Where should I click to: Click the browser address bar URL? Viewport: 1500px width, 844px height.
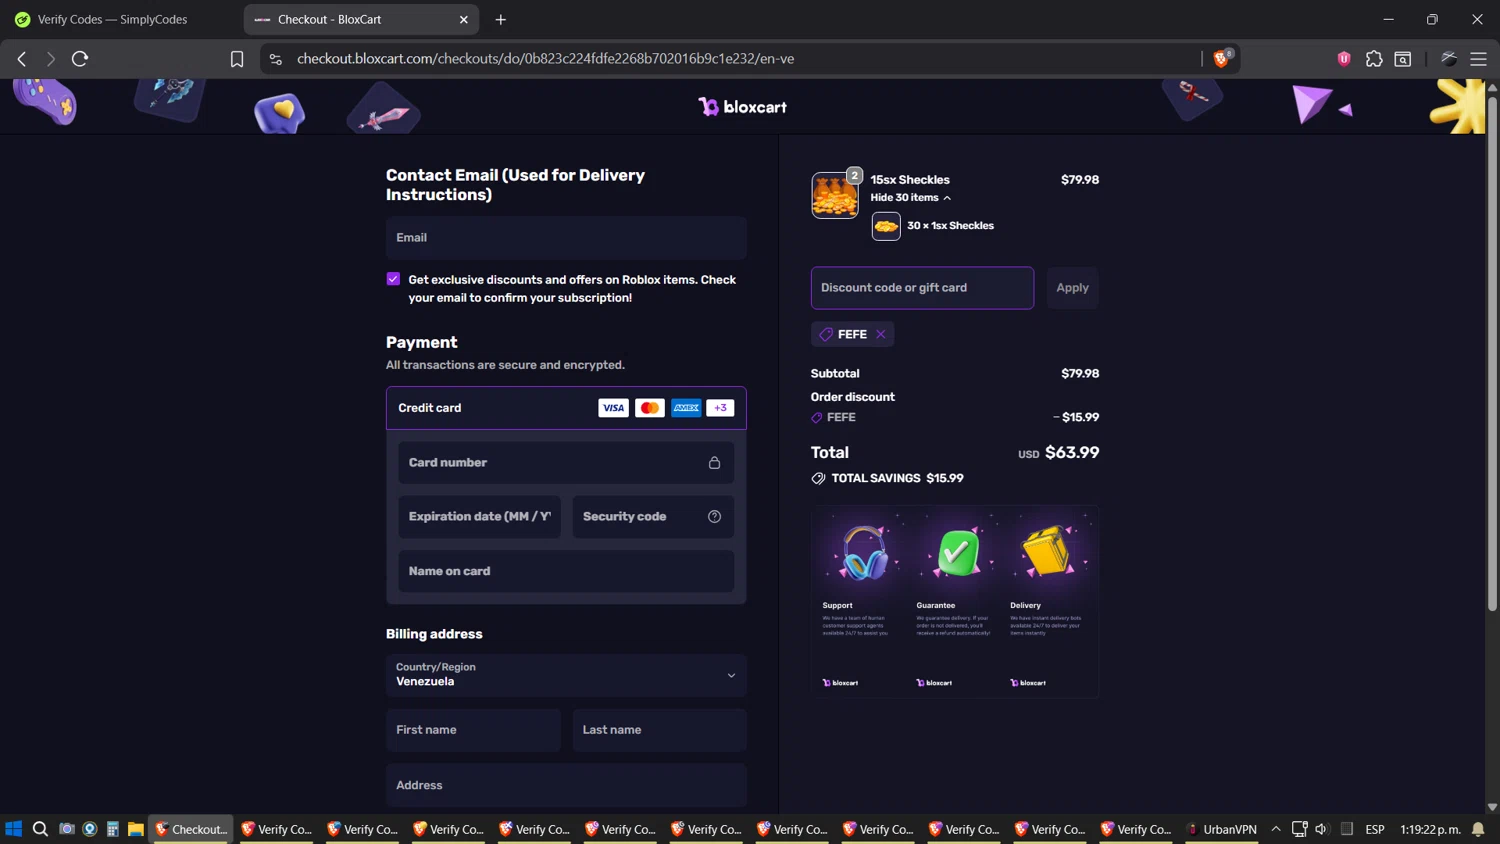(545, 59)
